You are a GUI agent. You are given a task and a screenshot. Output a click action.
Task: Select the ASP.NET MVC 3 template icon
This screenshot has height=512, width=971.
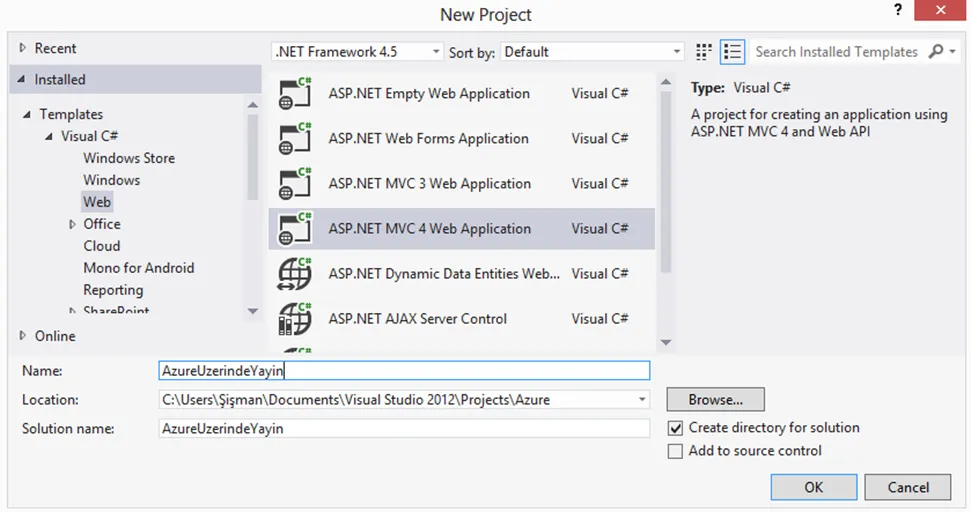point(295,184)
